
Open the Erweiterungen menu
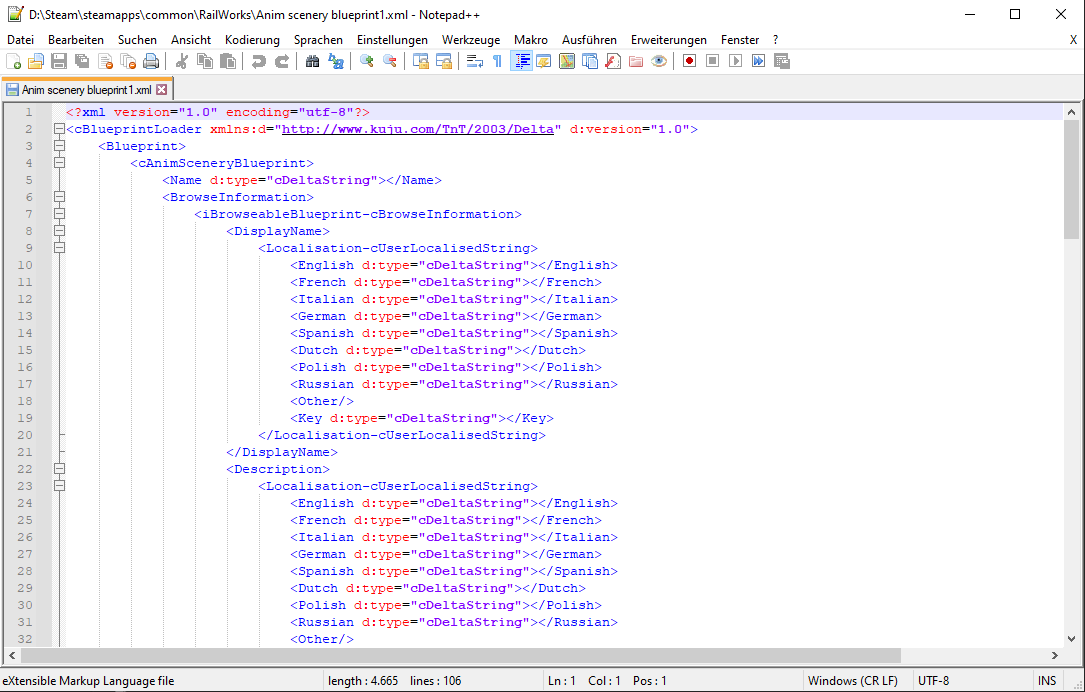668,40
